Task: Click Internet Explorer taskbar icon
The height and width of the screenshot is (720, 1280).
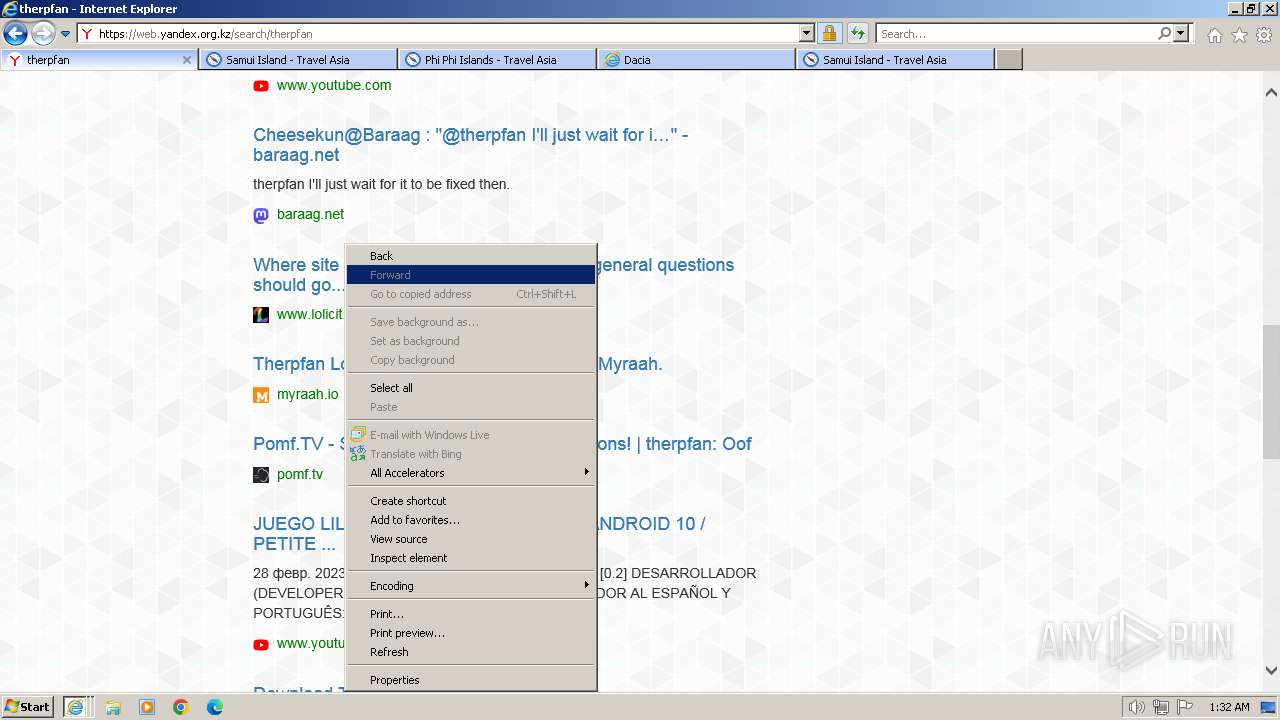Action: click(x=77, y=707)
